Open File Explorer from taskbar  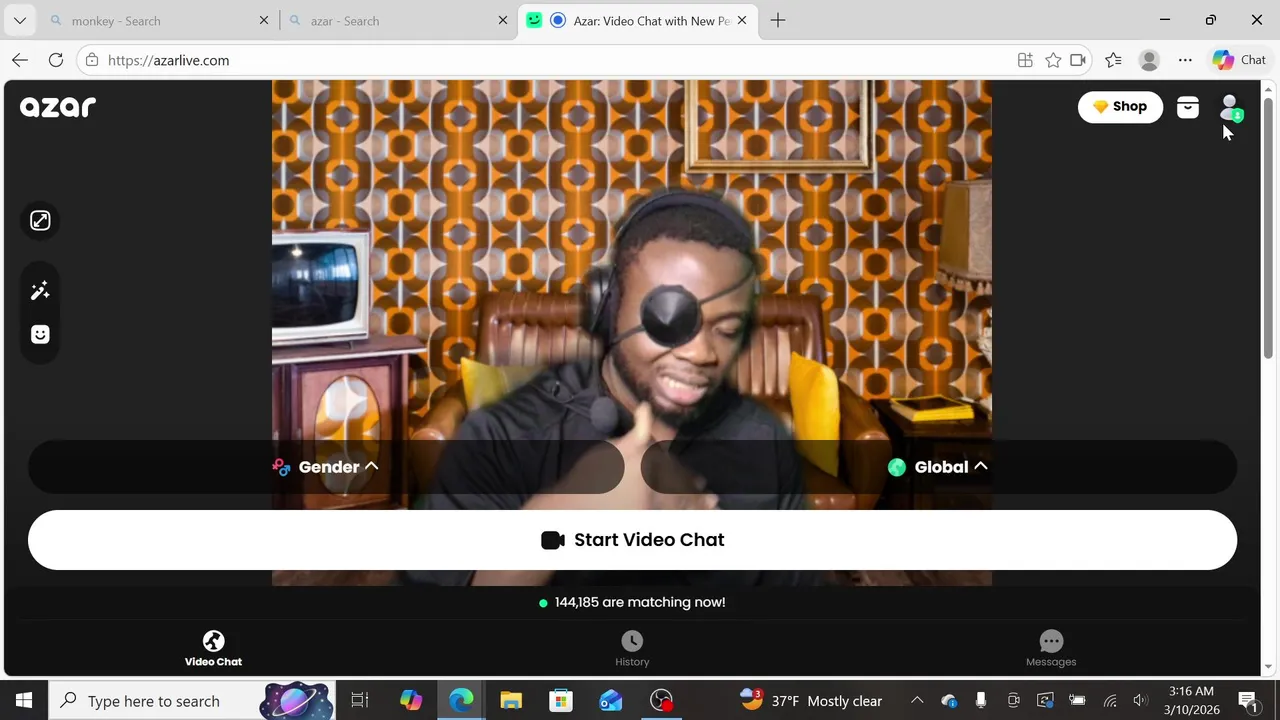[511, 700]
